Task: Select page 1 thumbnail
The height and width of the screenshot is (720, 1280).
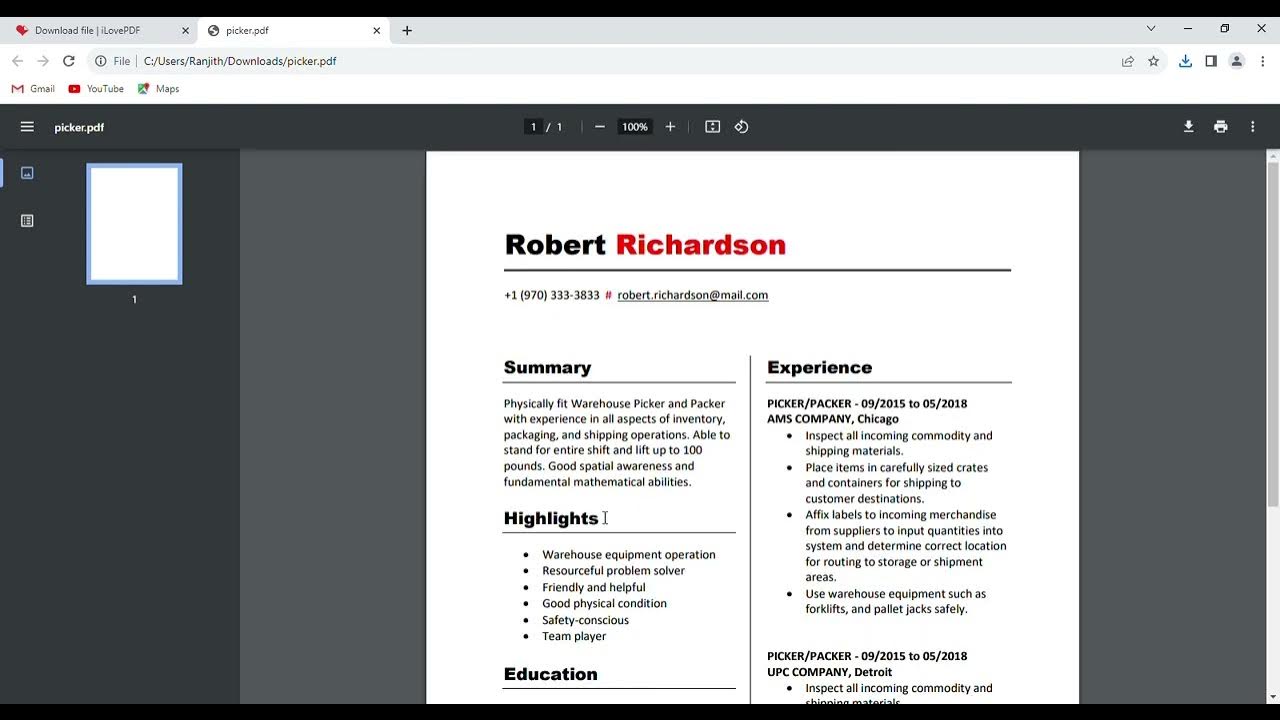Action: 134,224
